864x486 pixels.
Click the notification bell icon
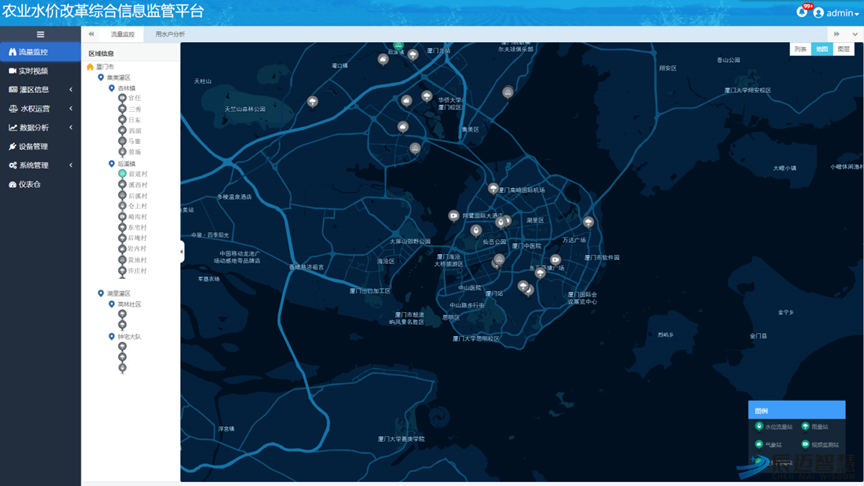(801, 12)
